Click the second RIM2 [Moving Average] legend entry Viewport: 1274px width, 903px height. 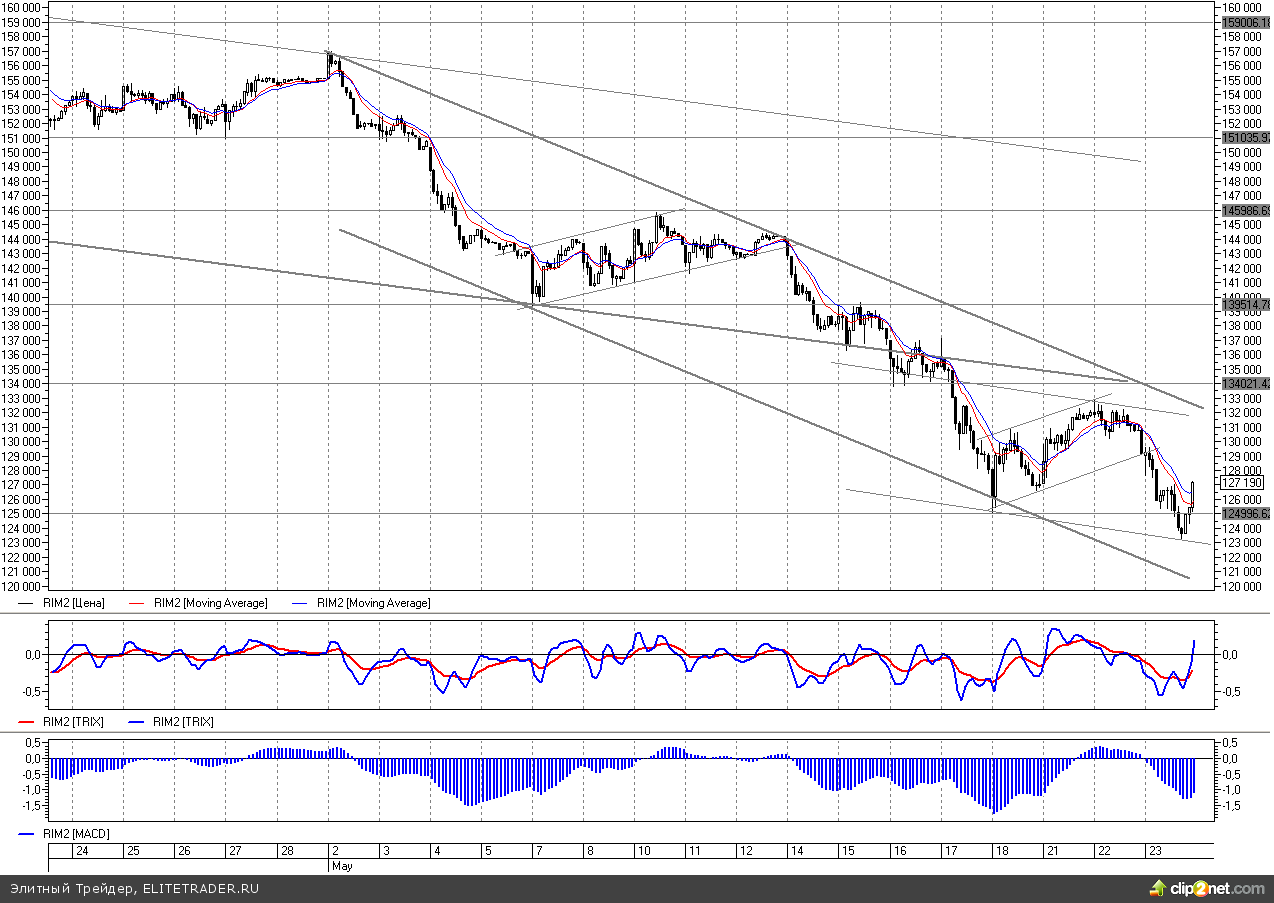tap(373, 603)
